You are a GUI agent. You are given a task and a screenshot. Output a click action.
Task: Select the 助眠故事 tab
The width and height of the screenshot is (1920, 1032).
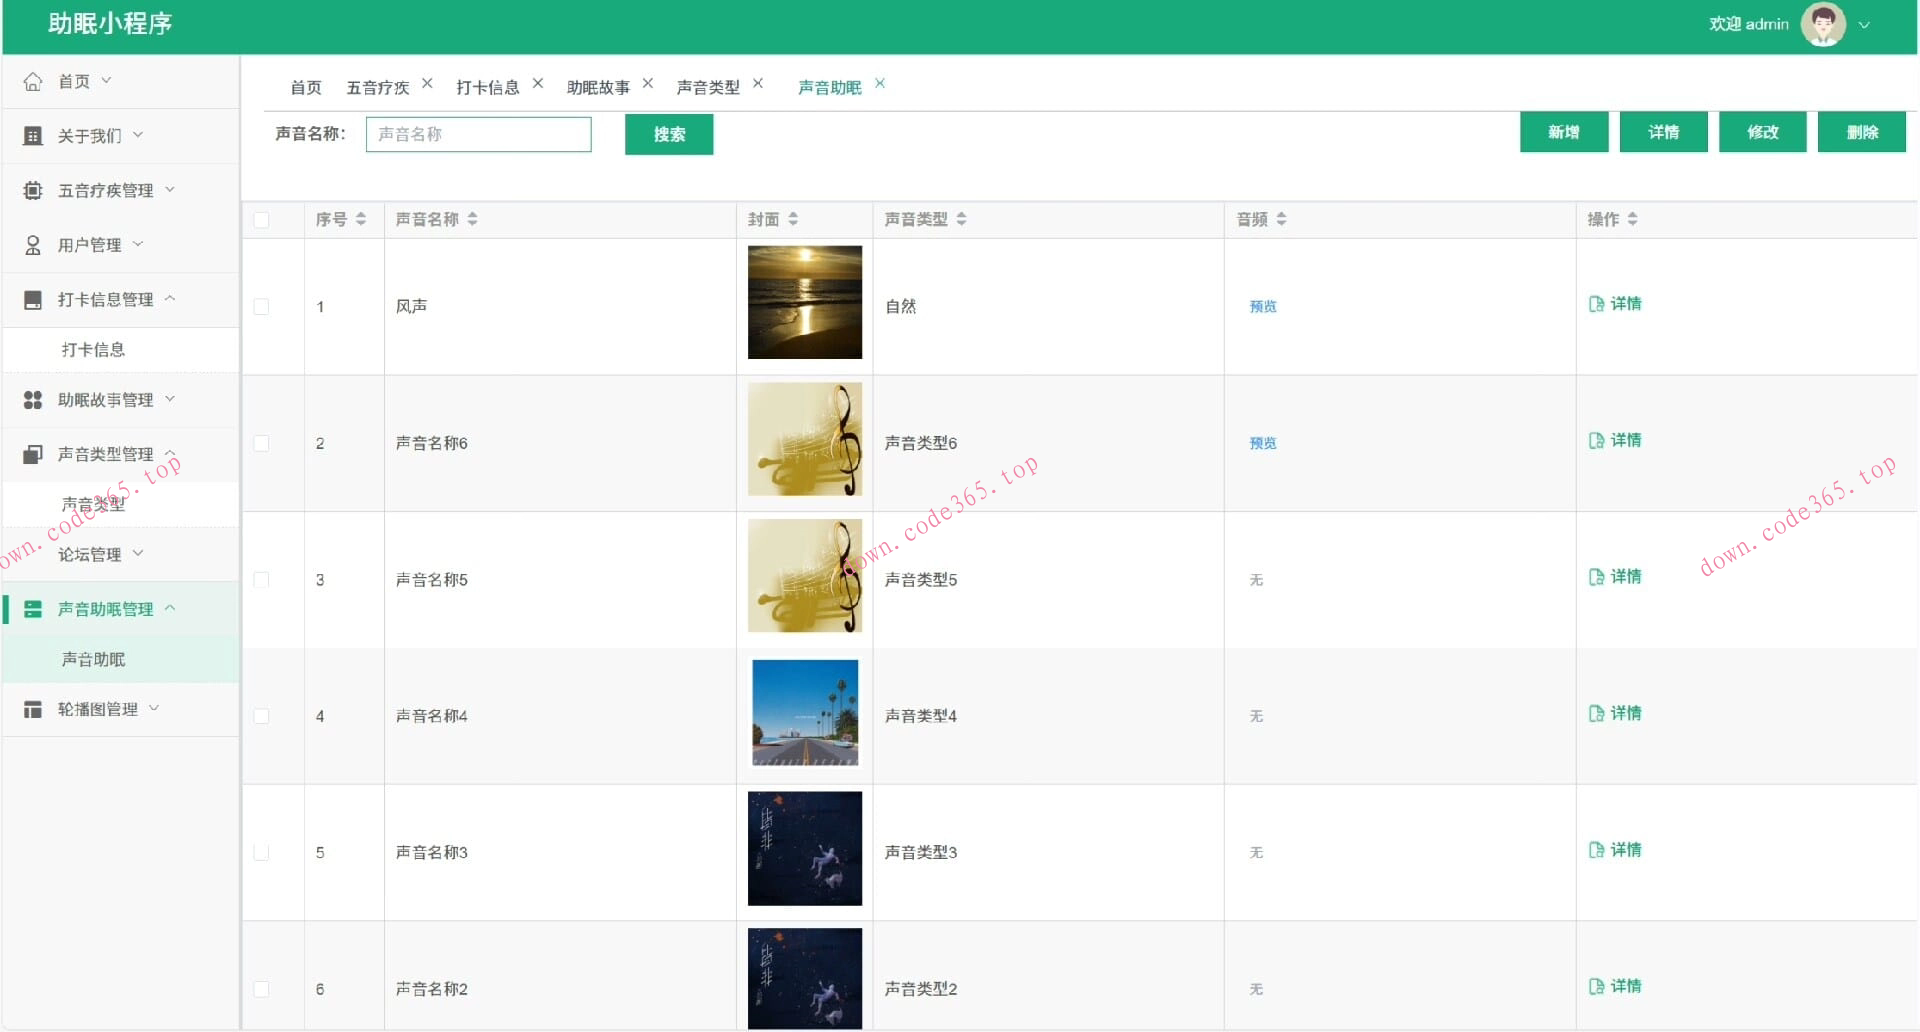598,87
